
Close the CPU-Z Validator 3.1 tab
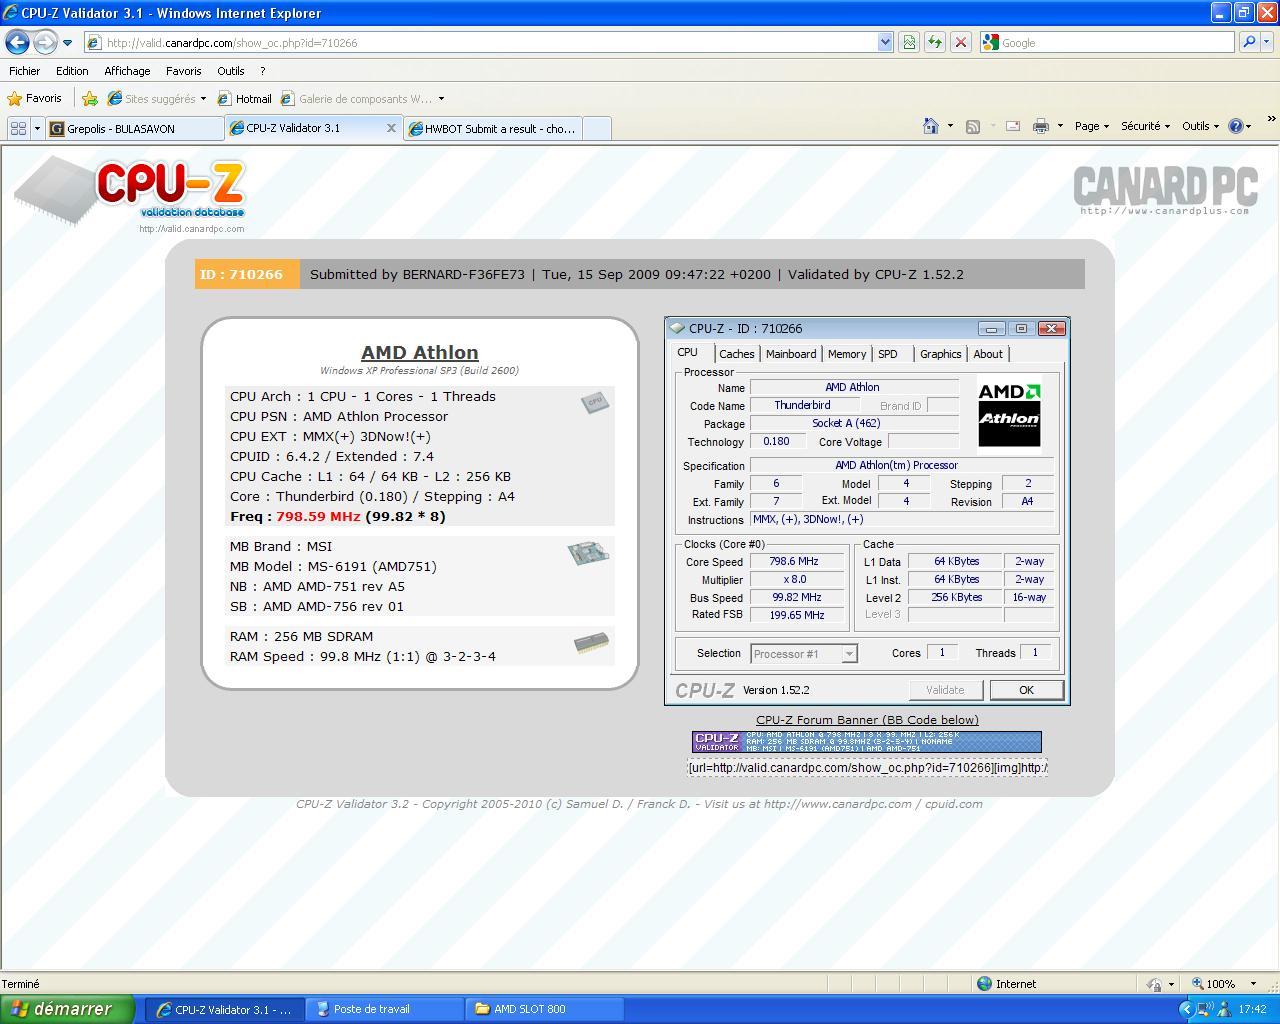(391, 128)
